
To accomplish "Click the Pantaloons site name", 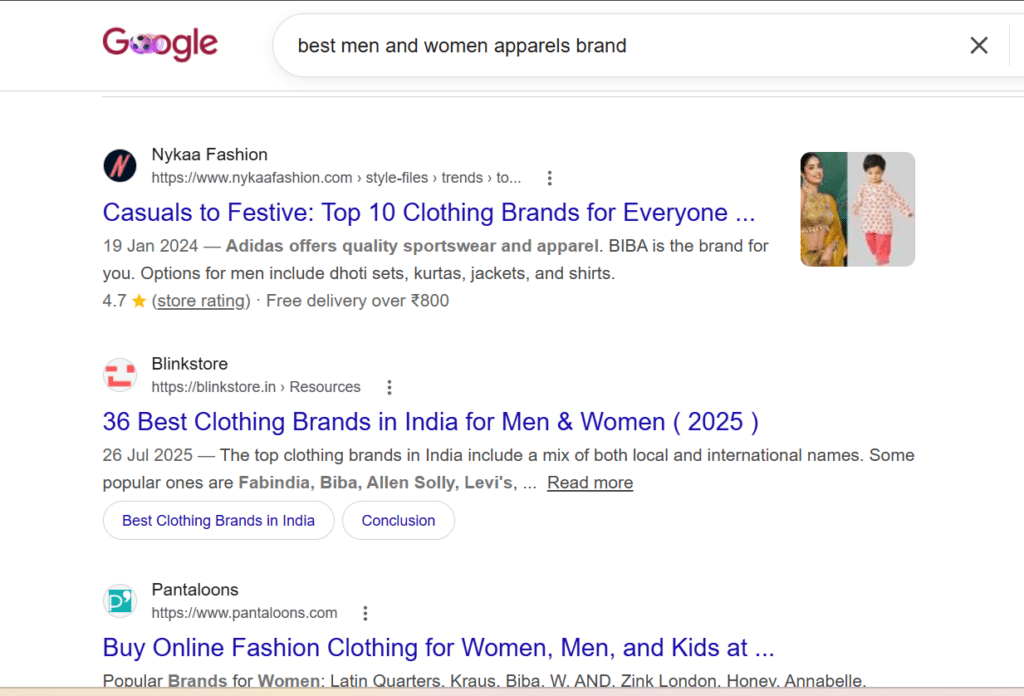I will (x=195, y=590).
